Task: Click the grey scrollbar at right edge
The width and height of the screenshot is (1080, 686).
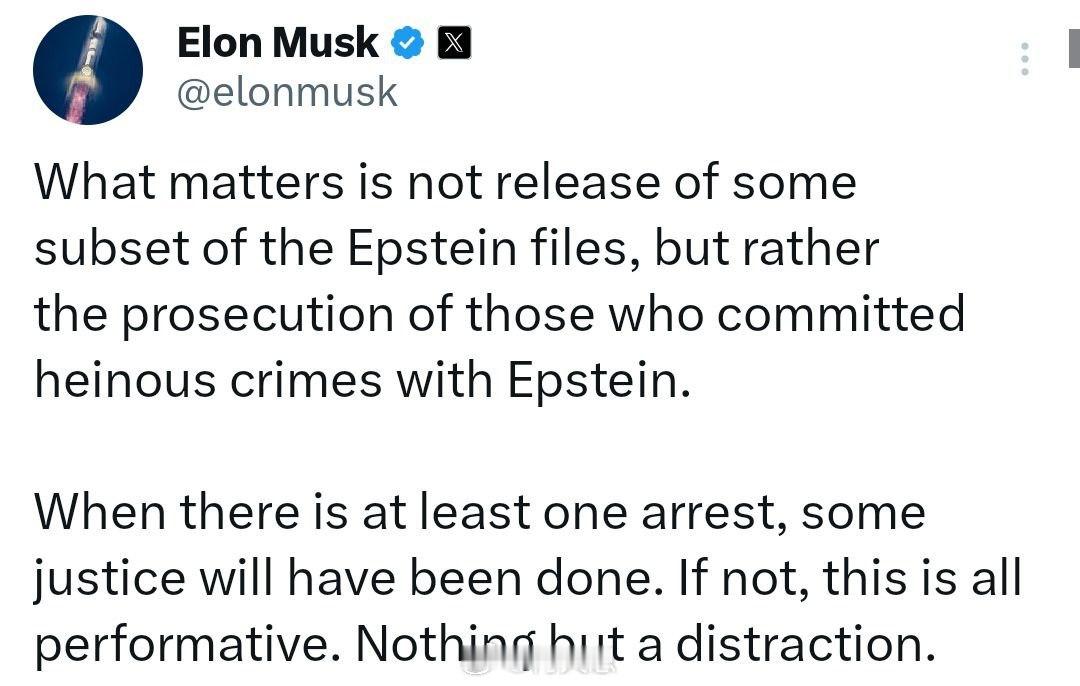Action: (x=1074, y=48)
